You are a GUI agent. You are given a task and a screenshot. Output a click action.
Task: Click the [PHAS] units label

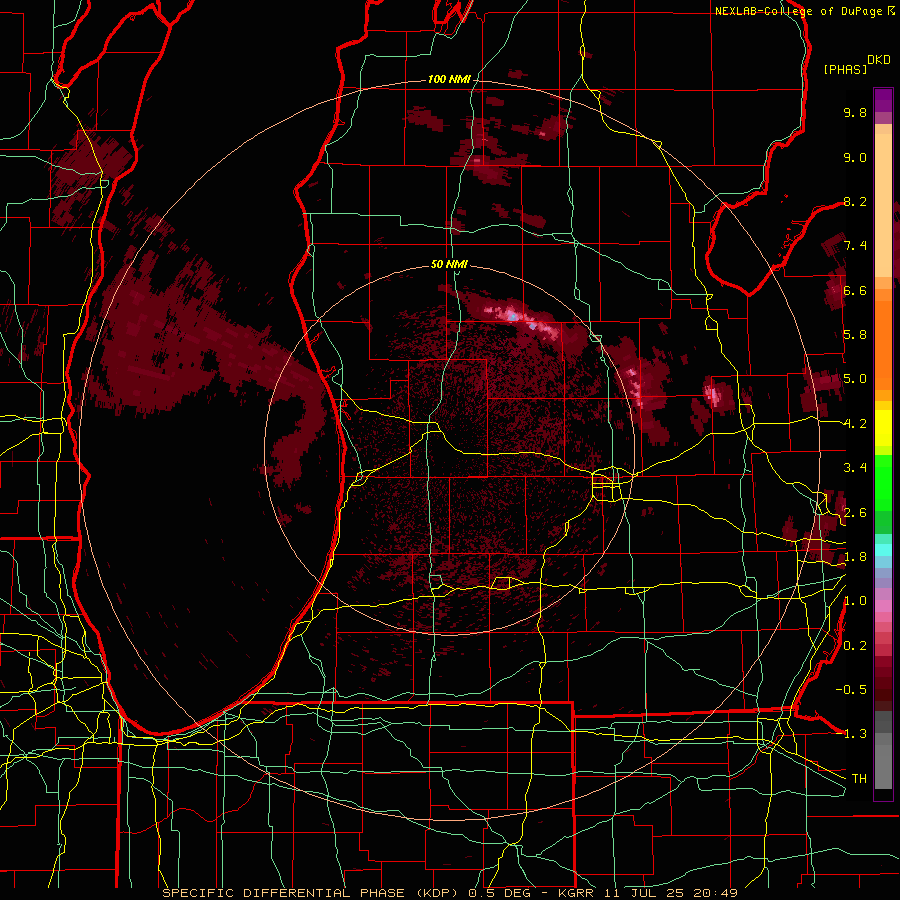tap(845, 70)
